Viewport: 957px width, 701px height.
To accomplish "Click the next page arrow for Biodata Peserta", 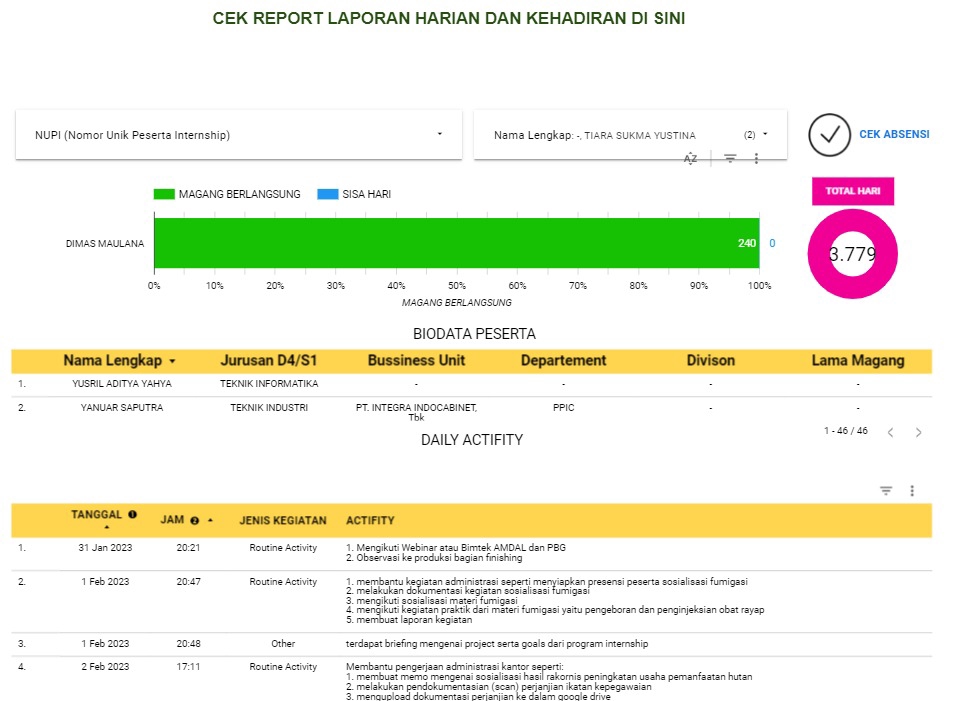I will (918, 432).
